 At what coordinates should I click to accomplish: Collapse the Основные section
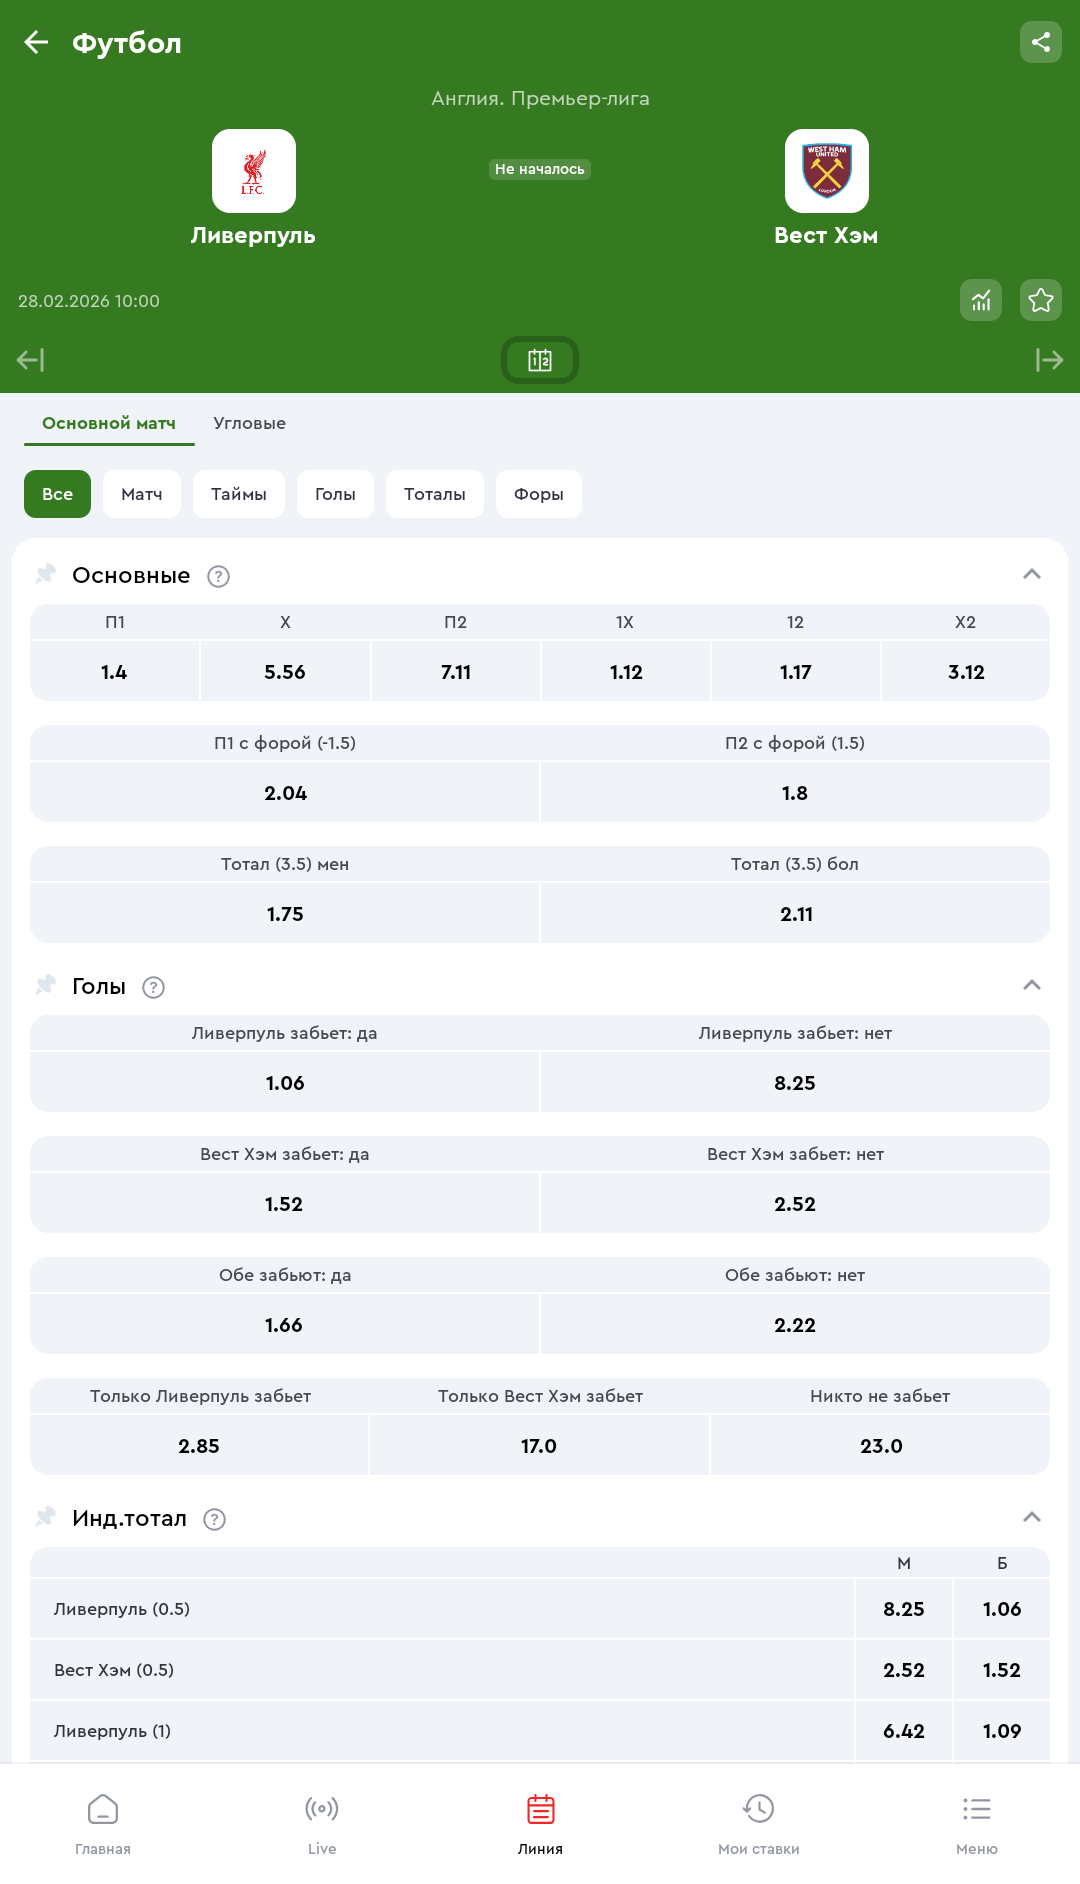coord(1032,574)
